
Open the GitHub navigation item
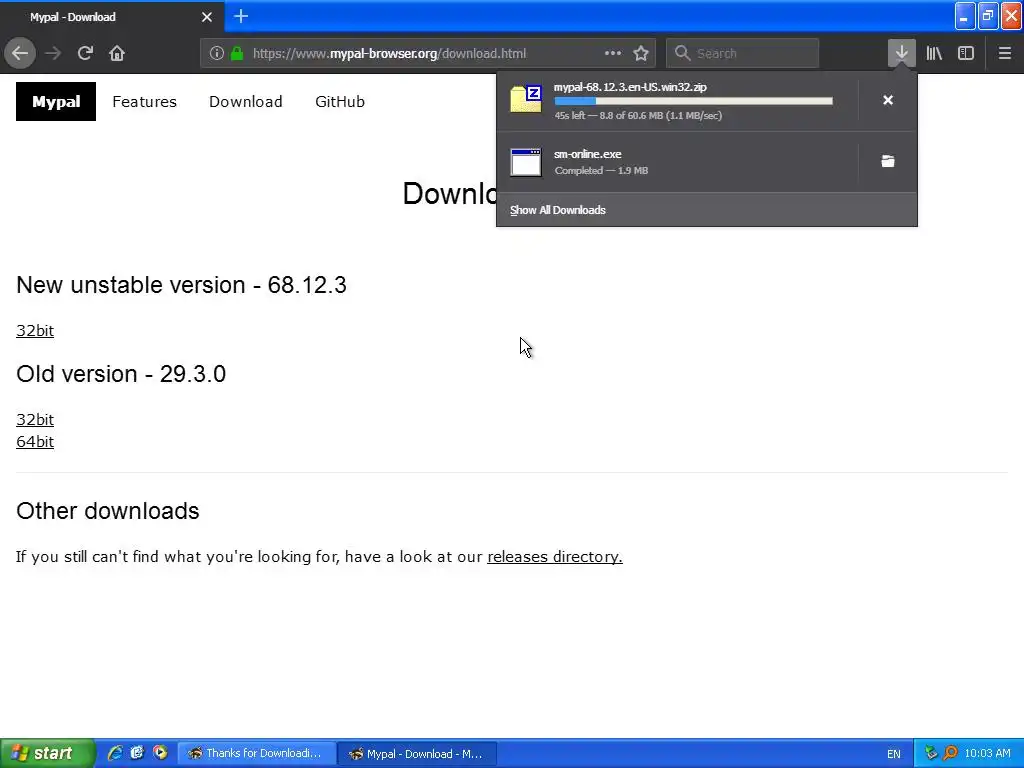pos(340,101)
